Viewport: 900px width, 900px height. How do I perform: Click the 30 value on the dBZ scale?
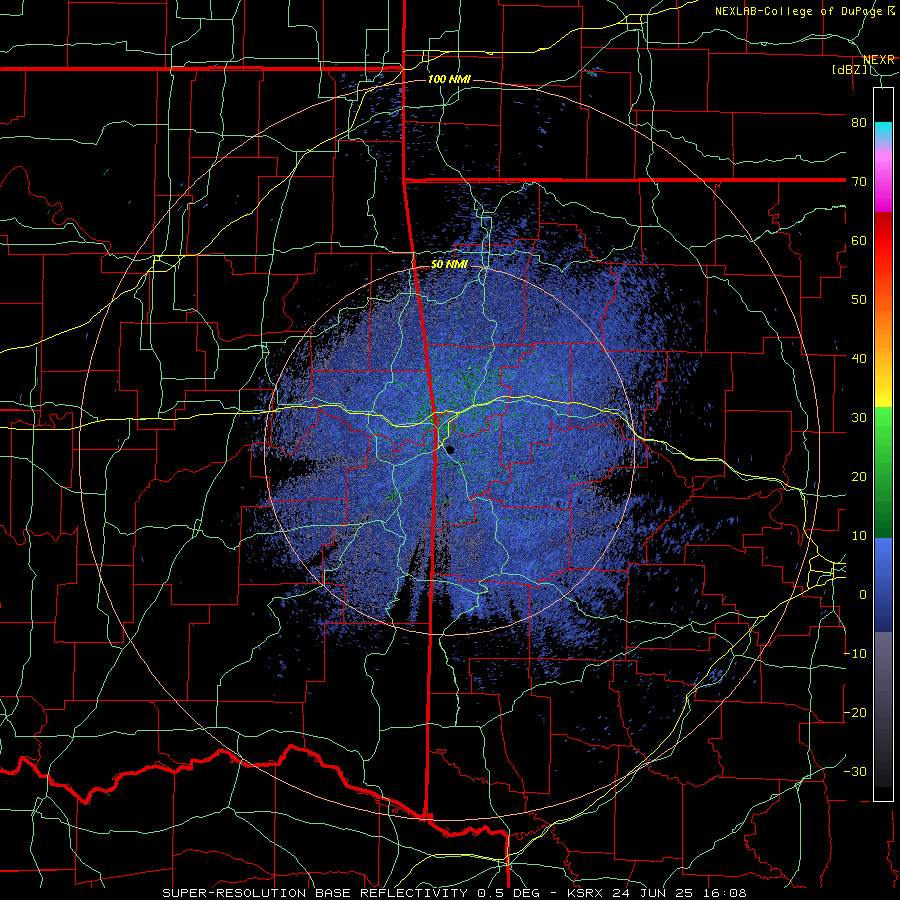[859, 418]
